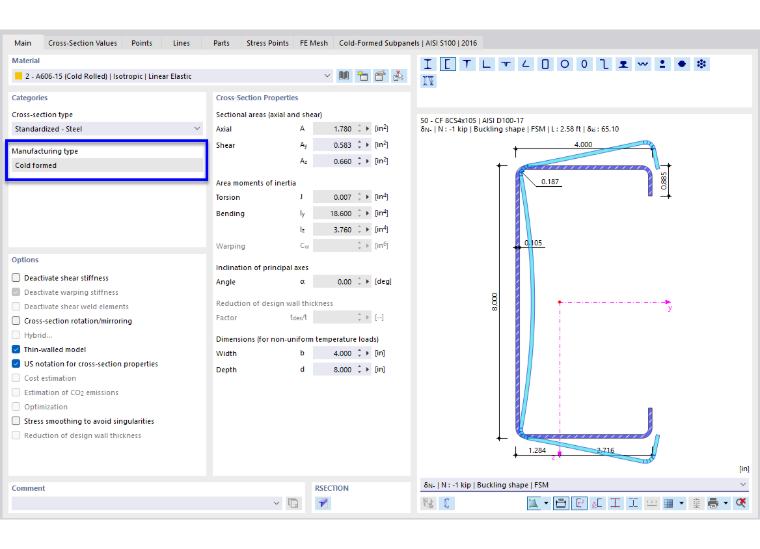Viewport: 760px width, 549px height.
Task: Click the Width b value field
Action: 335,353
